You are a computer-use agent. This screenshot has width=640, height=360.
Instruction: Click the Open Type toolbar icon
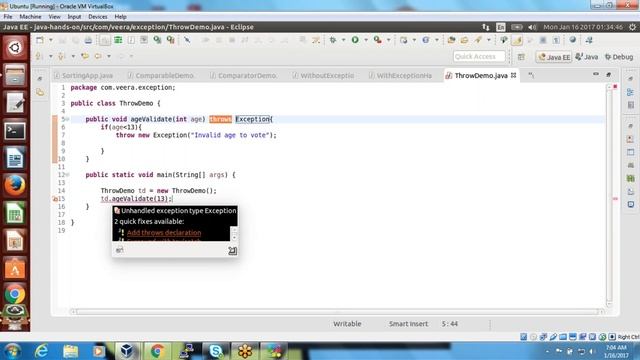(451, 40)
